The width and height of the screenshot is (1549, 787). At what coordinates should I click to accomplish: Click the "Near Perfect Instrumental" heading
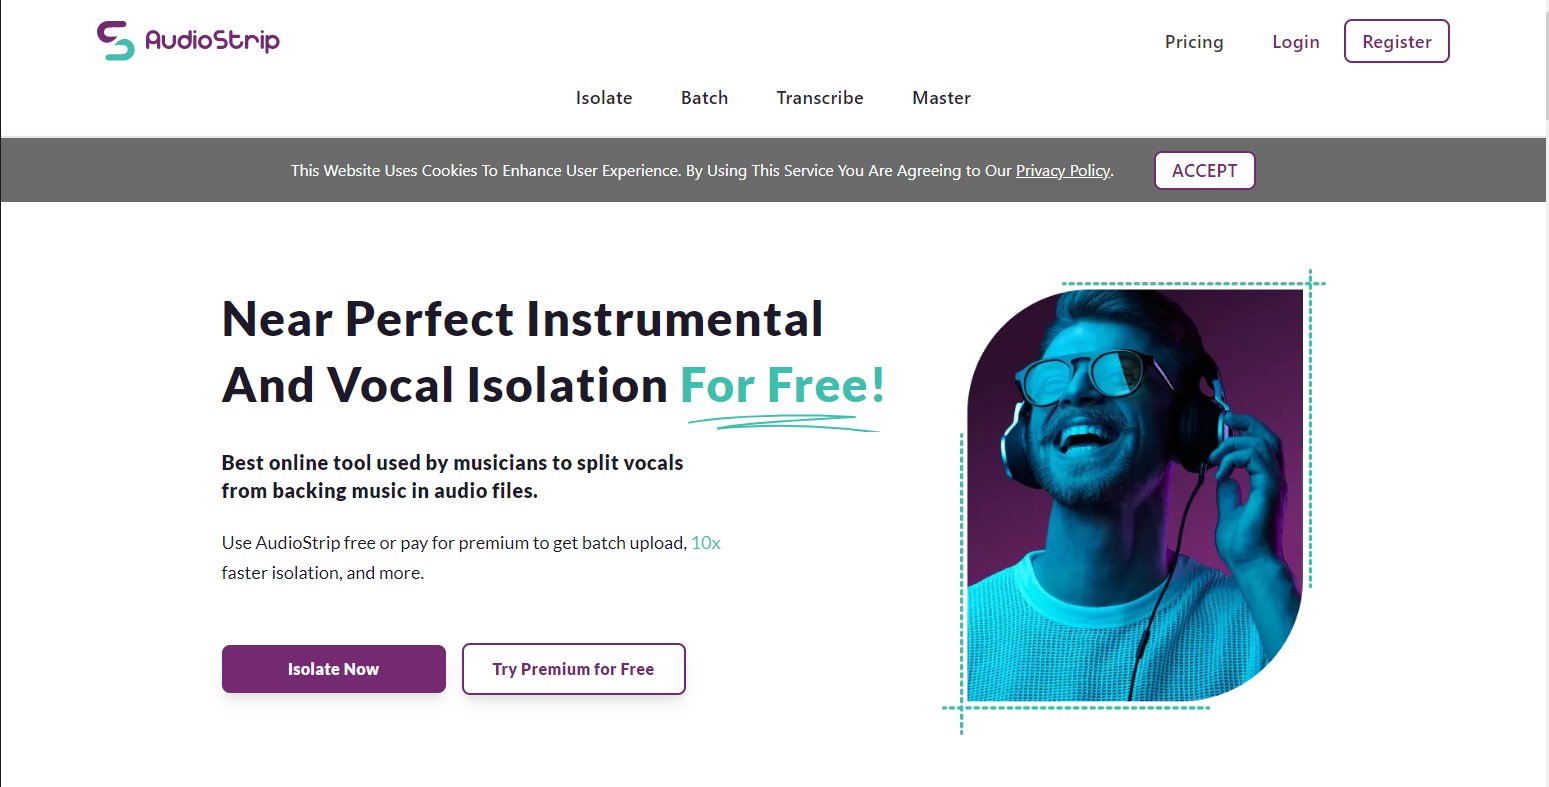tap(522, 320)
